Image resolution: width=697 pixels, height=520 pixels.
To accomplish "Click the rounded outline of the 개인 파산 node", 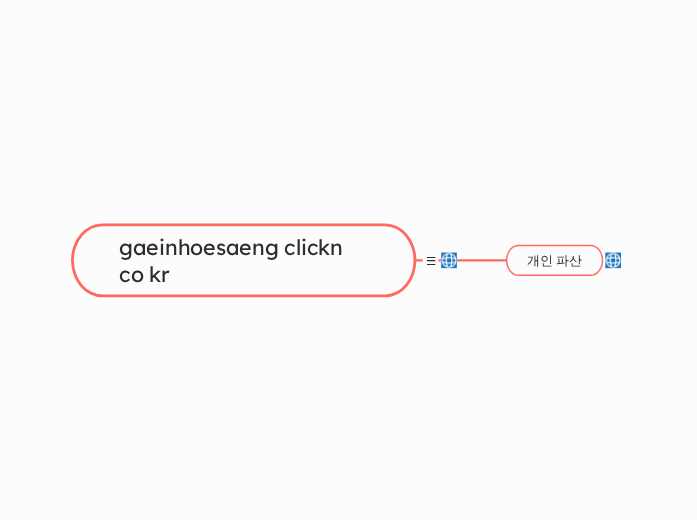I will click(x=554, y=245).
